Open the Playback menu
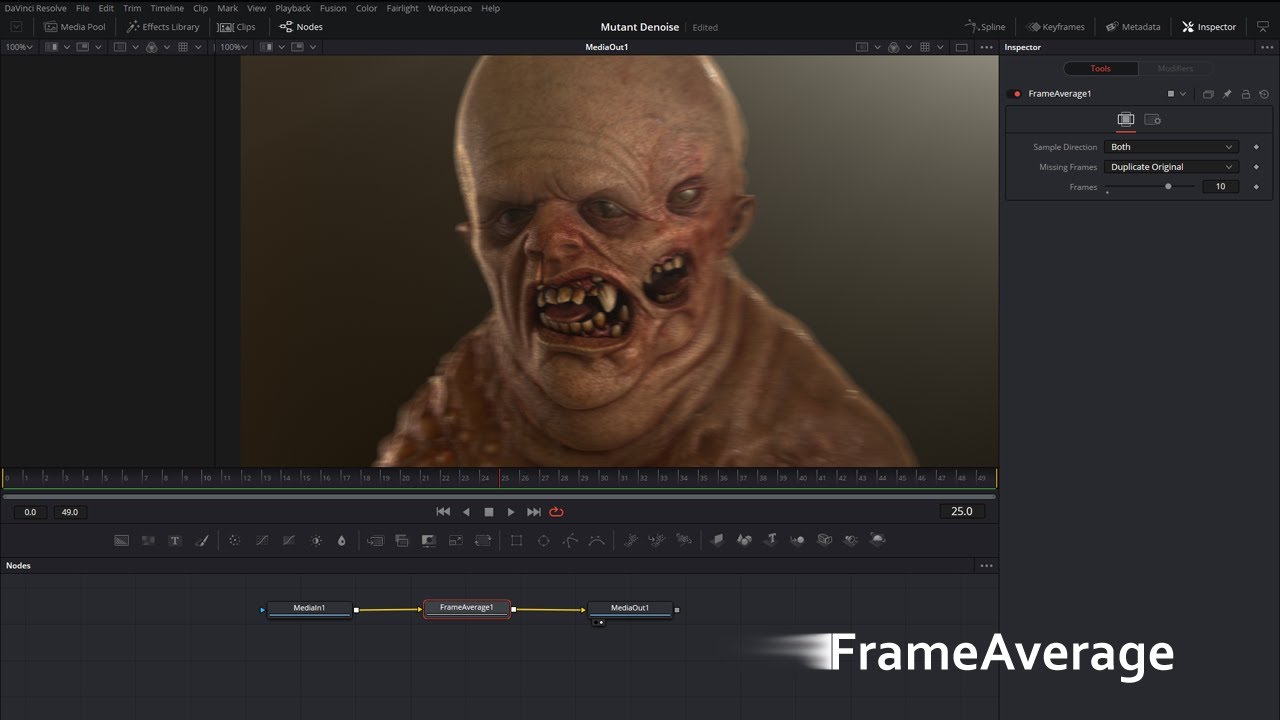 click(x=293, y=8)
